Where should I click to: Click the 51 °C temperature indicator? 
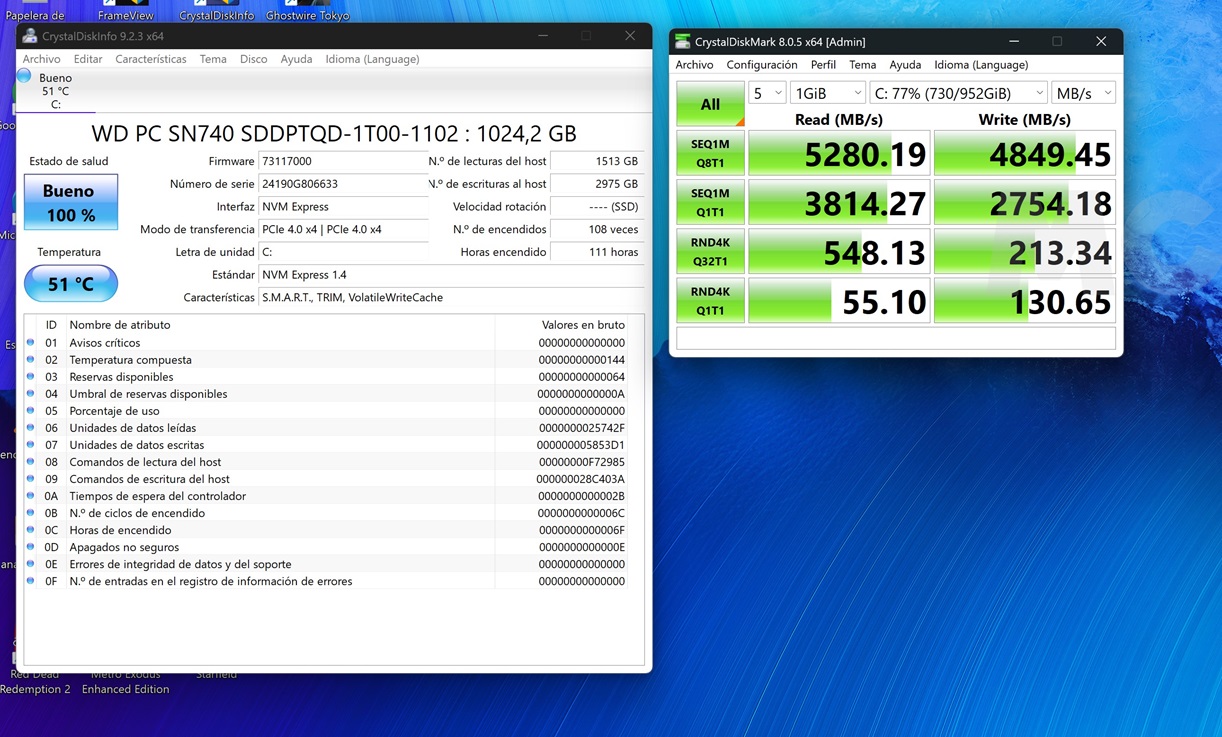point(71,284)
